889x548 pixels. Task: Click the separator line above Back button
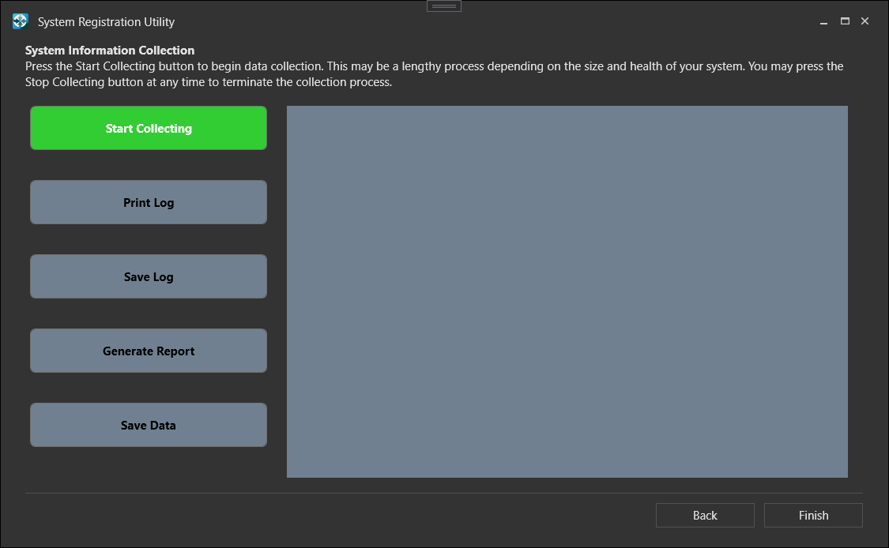click(443, 493)
